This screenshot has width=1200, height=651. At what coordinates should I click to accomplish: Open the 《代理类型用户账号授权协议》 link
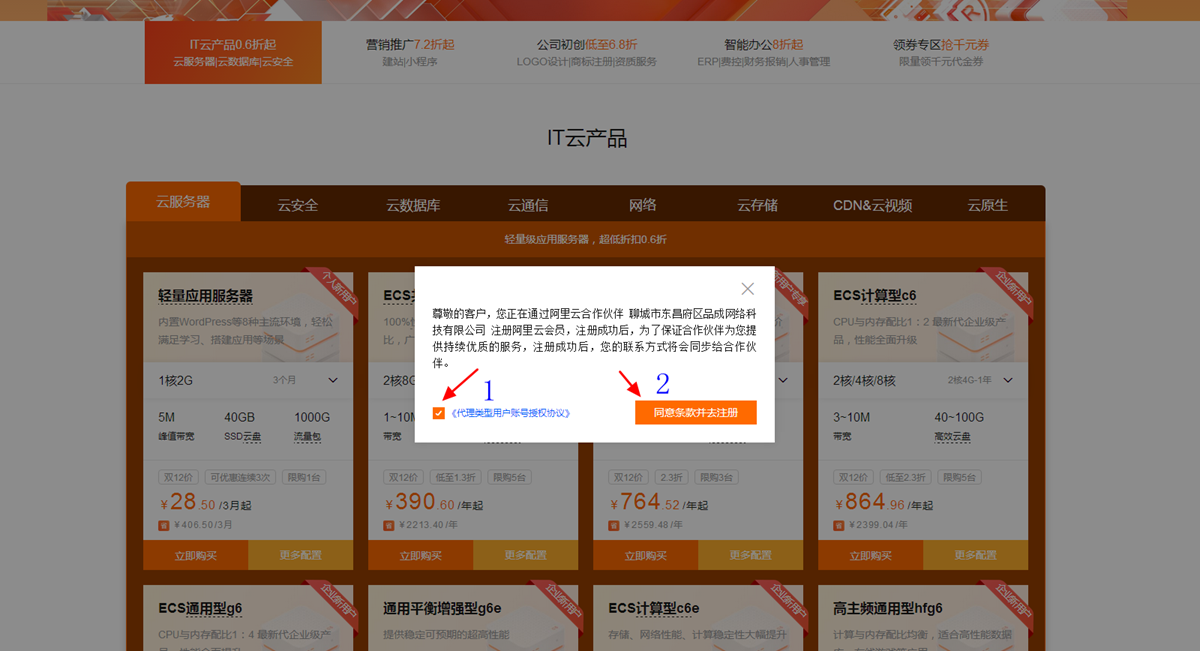510,413
